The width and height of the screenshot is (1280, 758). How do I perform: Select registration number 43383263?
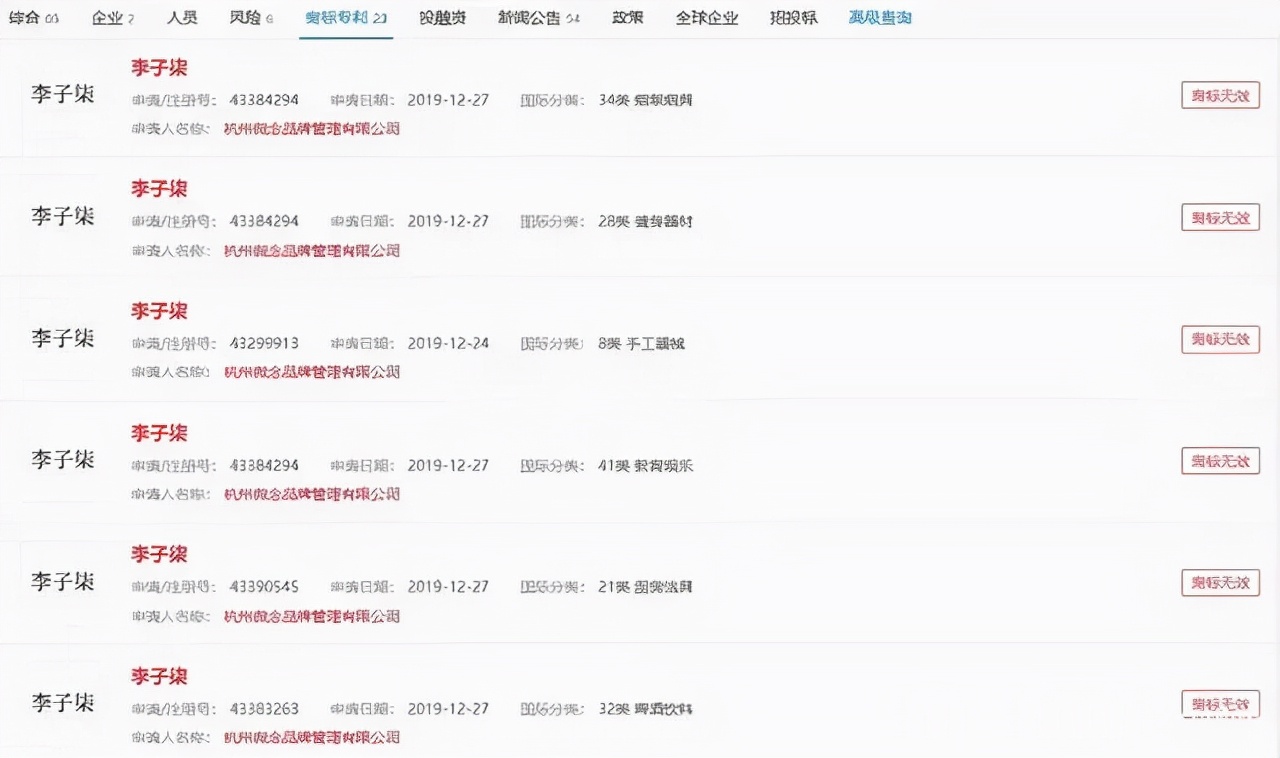[x=264, y=709]
